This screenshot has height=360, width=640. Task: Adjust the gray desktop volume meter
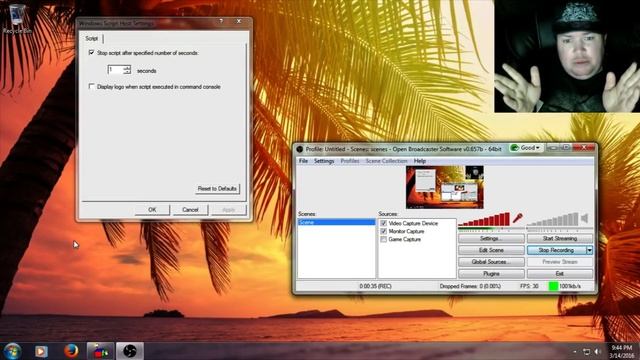click(553, 219)
